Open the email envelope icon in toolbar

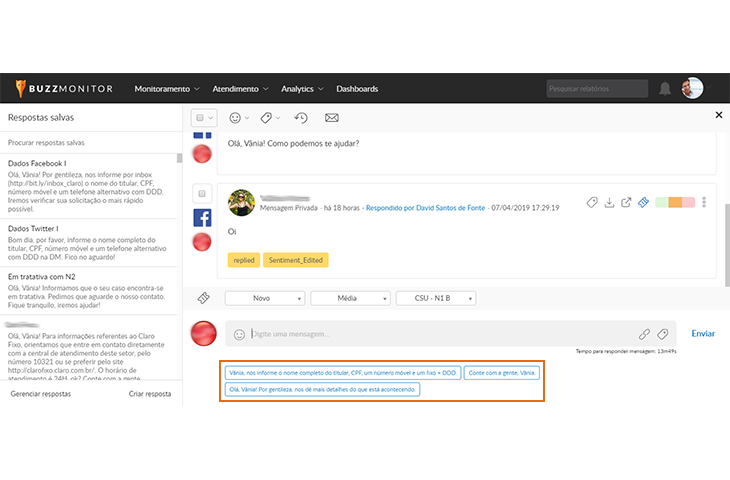point(332,118)
